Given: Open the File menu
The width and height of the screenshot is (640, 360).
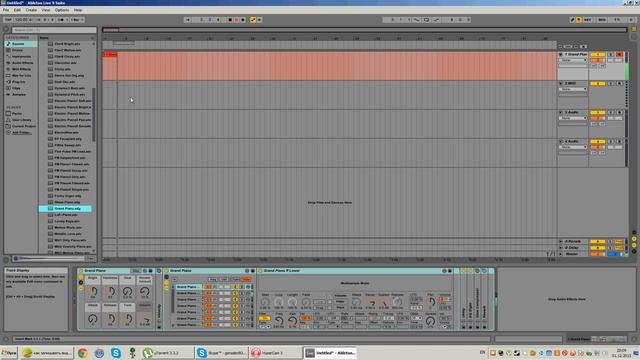Looking at the screenshot, I should [x=6, y=10].
